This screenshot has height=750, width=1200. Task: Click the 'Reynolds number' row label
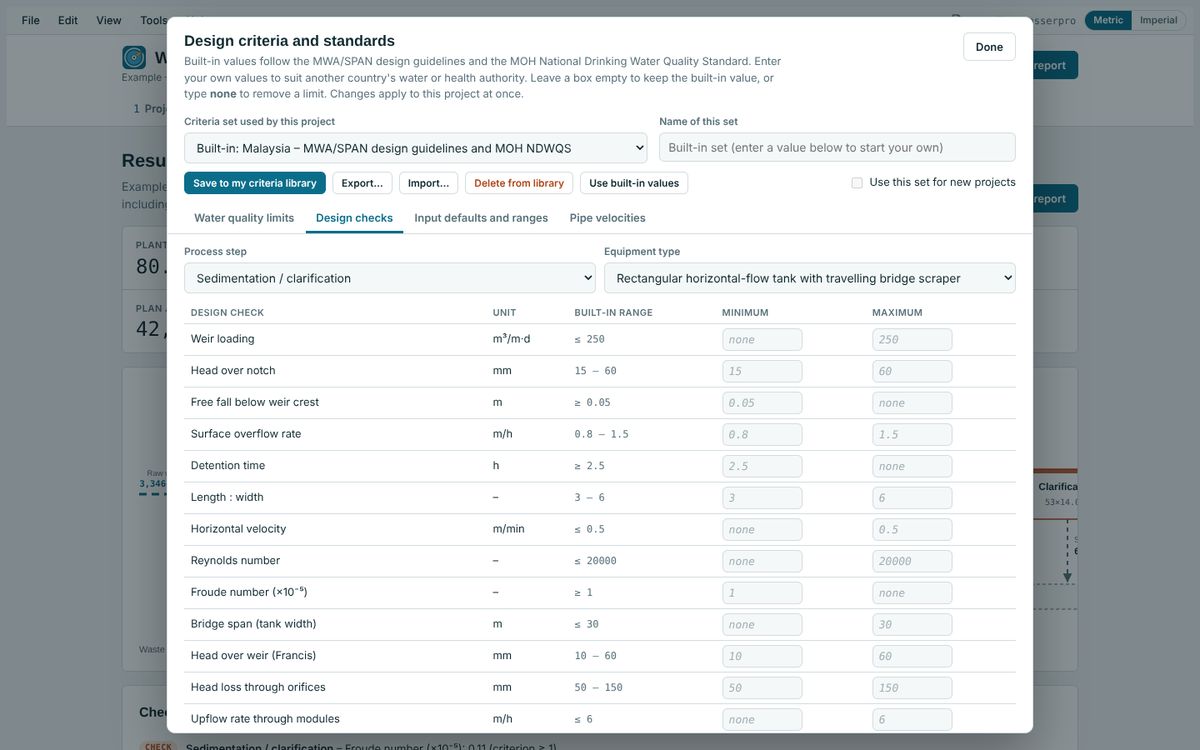tap(235, 561)
